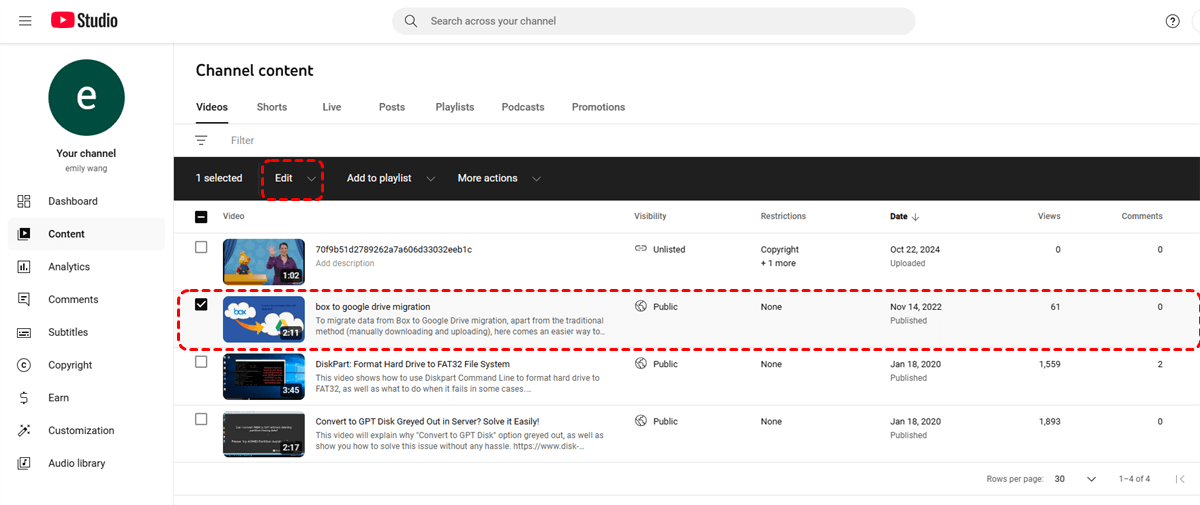
Task: Click the Public globe icon for GPT Disk video
Action: [641, 421]
